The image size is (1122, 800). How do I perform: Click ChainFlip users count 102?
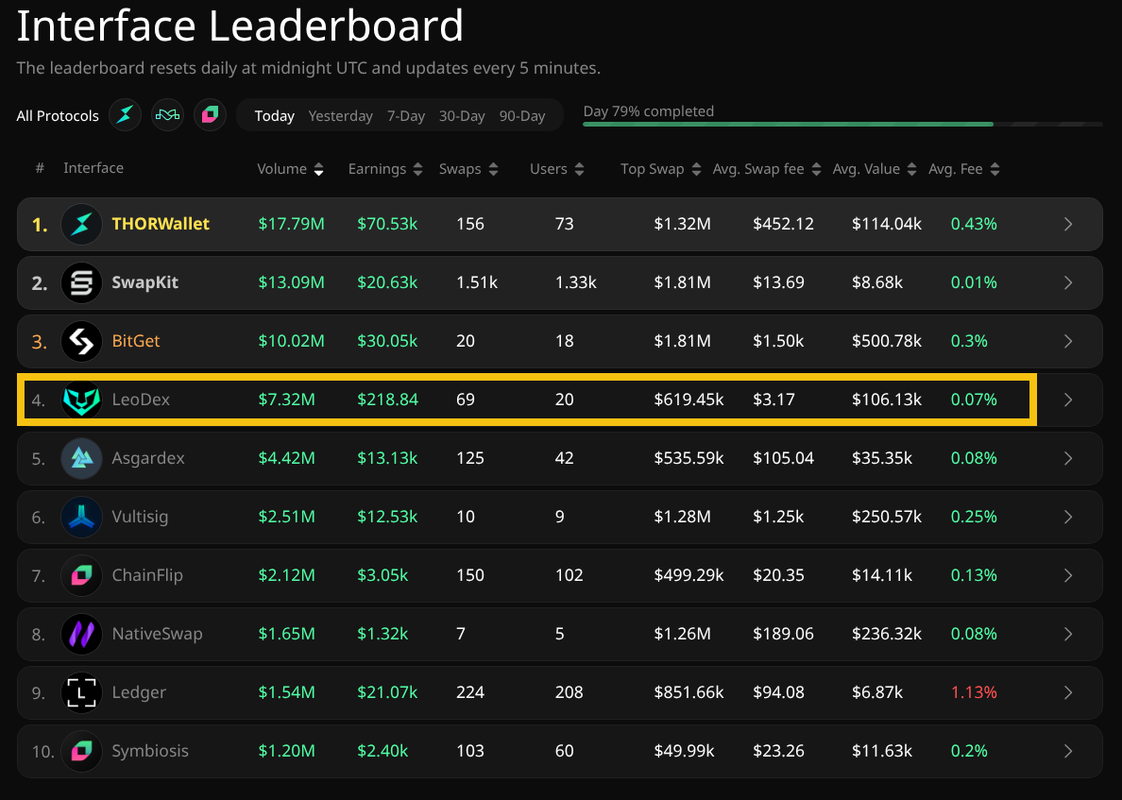click(570, 575)
